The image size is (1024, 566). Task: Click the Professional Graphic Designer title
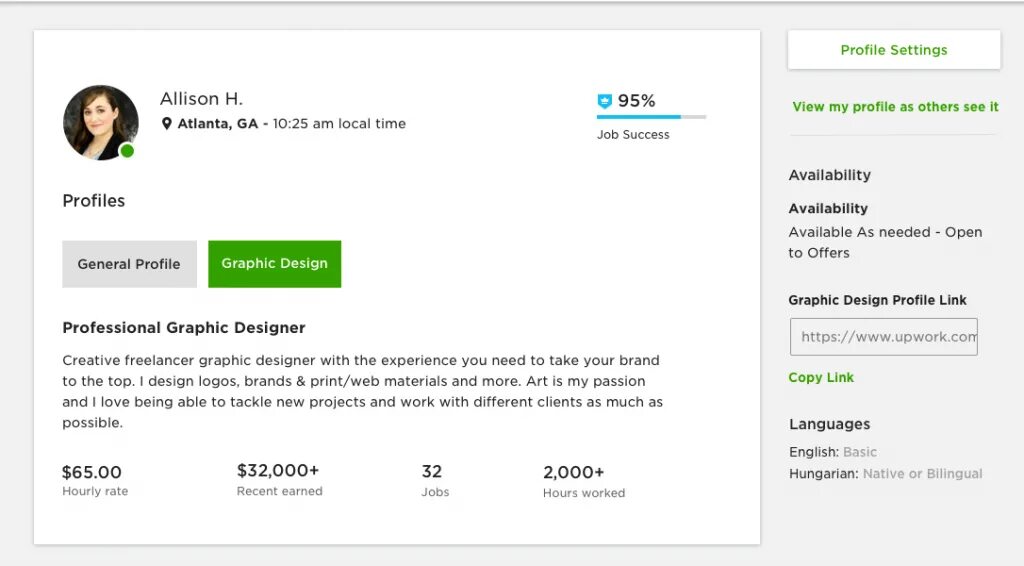(184, 328)
